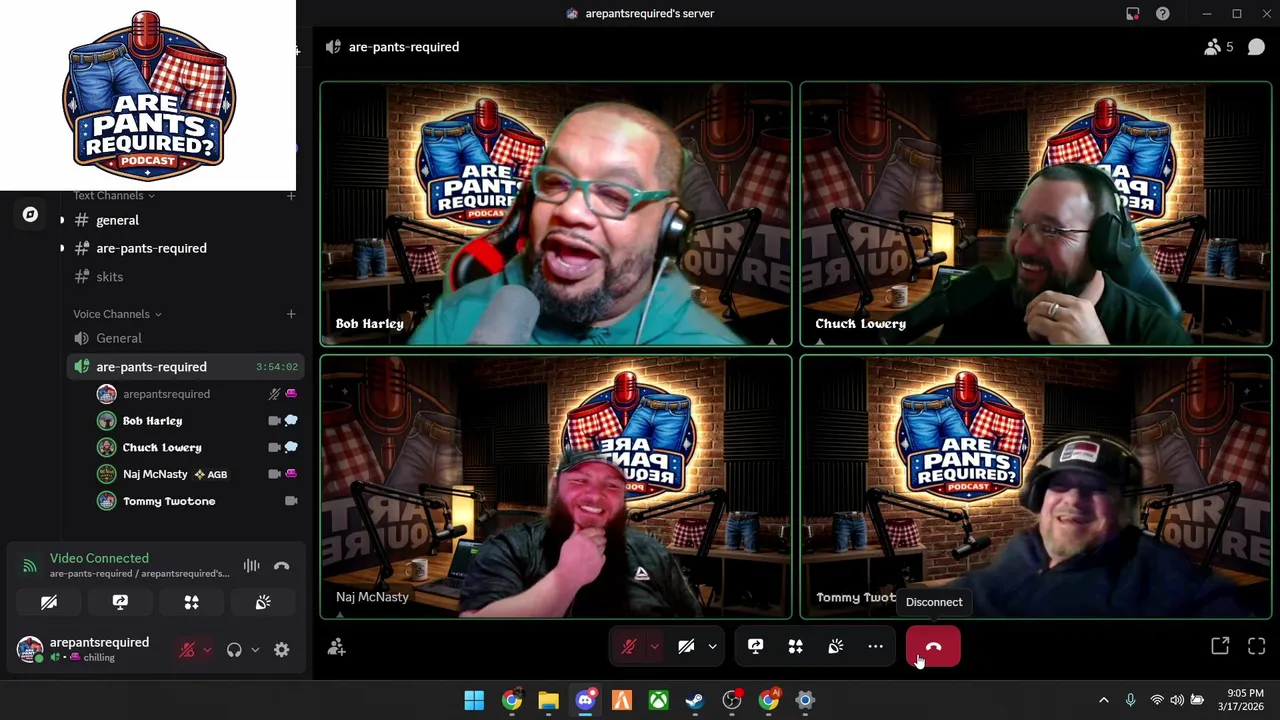Share screen from the left voice panel
The height and width of the screenshot is (720, 1280).
120,602
